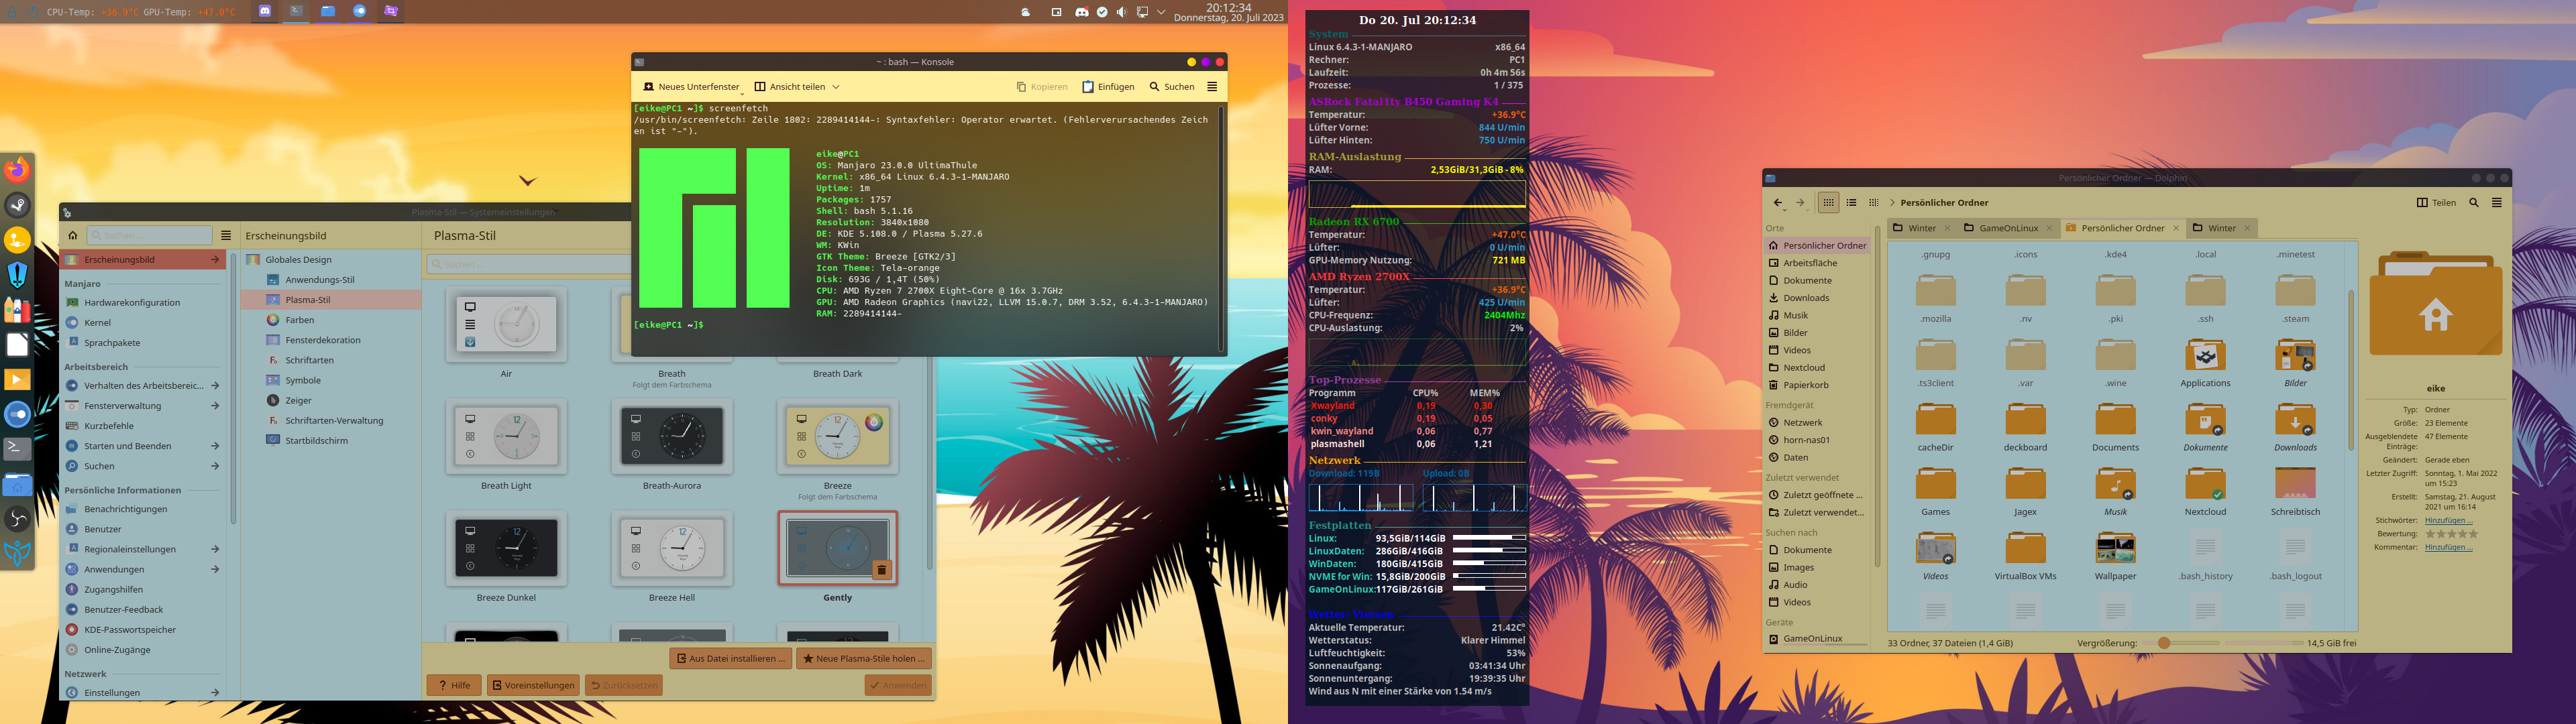Switch Dolphin to the detailed list view
Viewport: 2576px width, 724px height.
tap(1851, 202)
